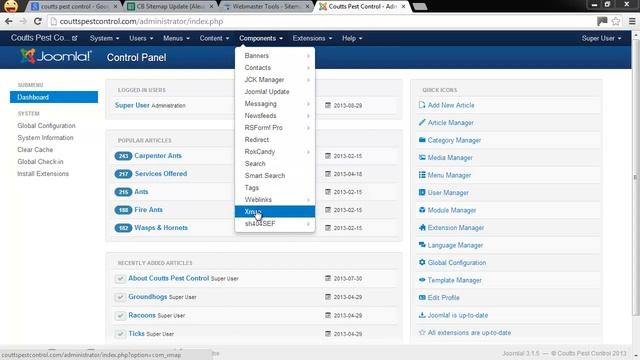Click the Joomla! logo
The image size is (640, 360).
tap(56, 56)
